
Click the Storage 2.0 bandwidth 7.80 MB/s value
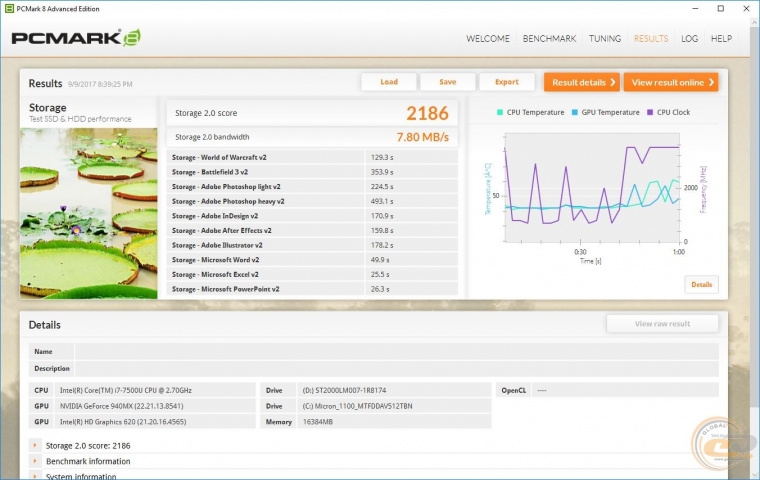click(423, 137)
